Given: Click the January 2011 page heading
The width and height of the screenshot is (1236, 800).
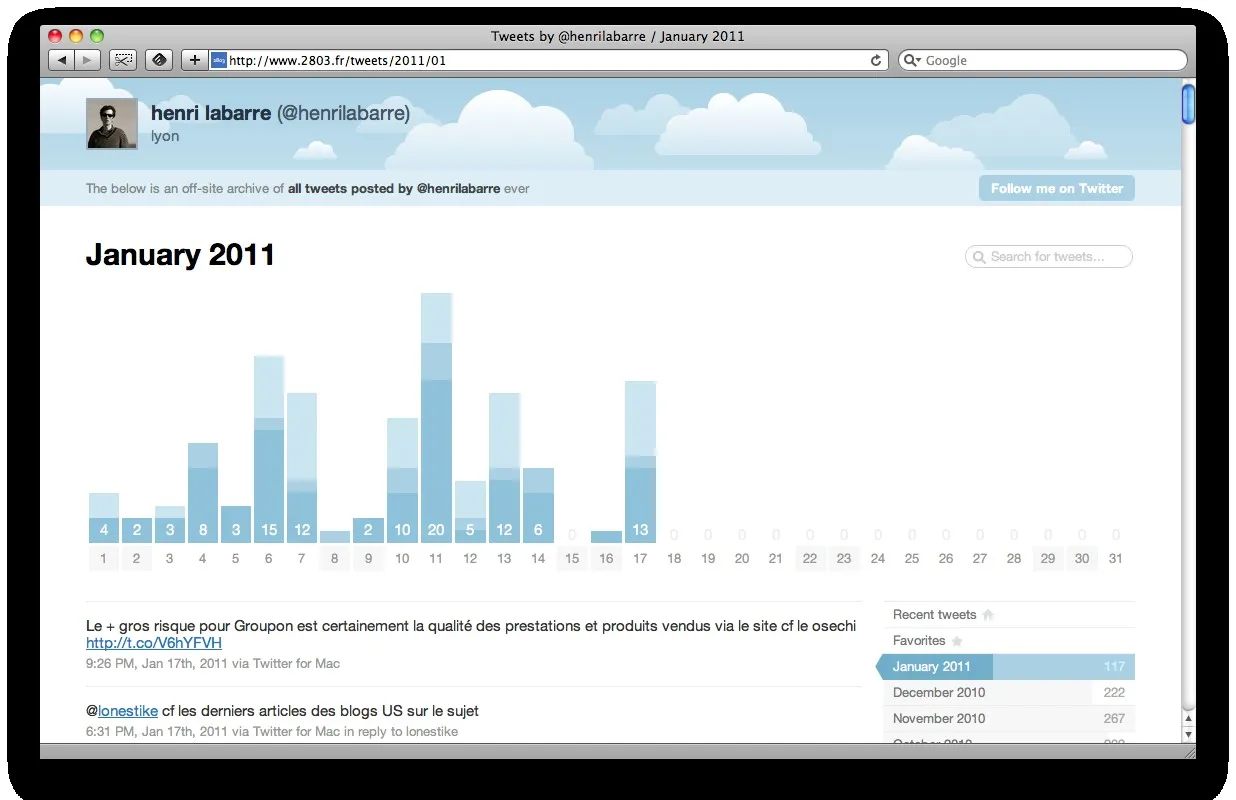Looking at the screenshot, I should pos(180,254).
